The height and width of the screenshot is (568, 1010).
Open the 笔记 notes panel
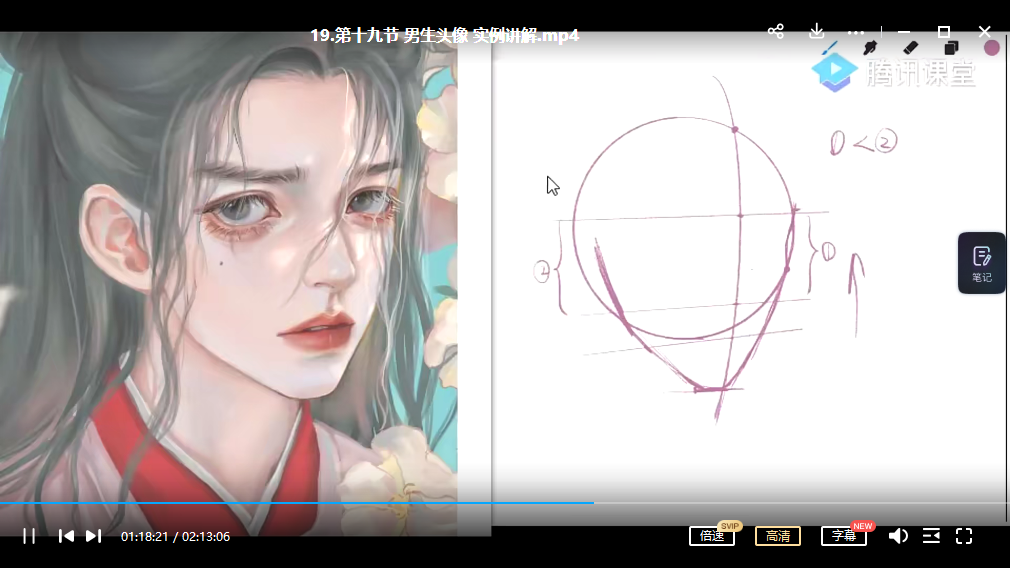[982, 263]
